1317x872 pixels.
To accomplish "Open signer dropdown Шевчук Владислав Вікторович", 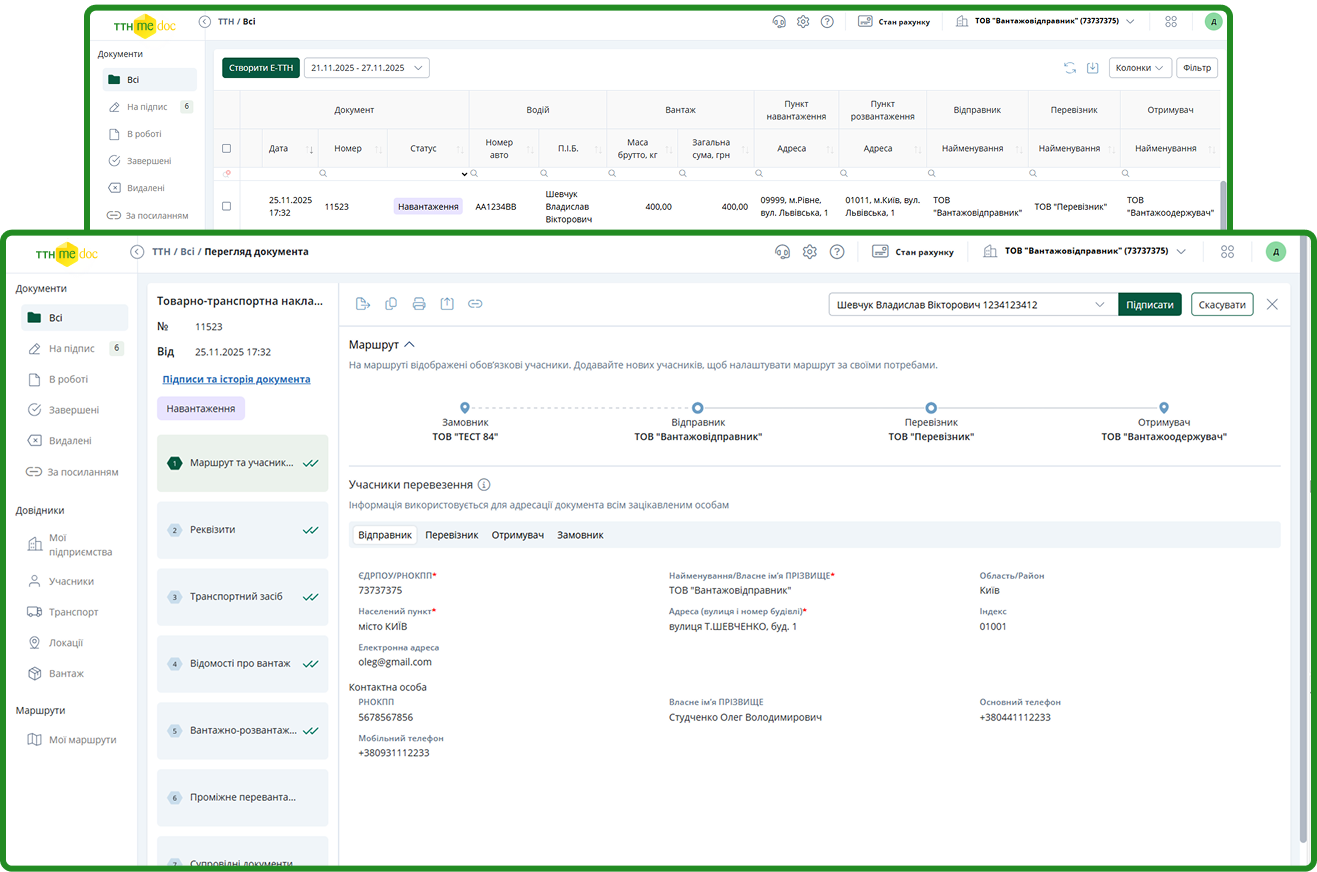I will click(972, 305).
